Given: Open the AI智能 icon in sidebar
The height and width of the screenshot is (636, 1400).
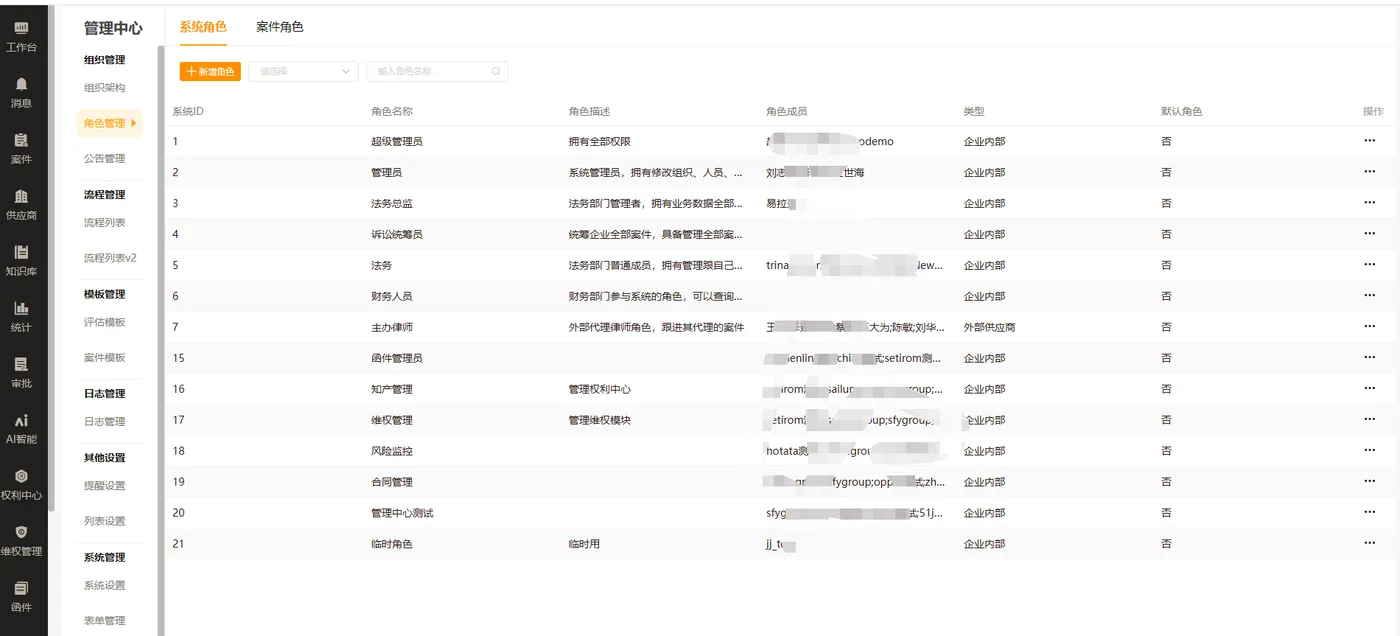Looking at the screenshot, I should point(21,421).
